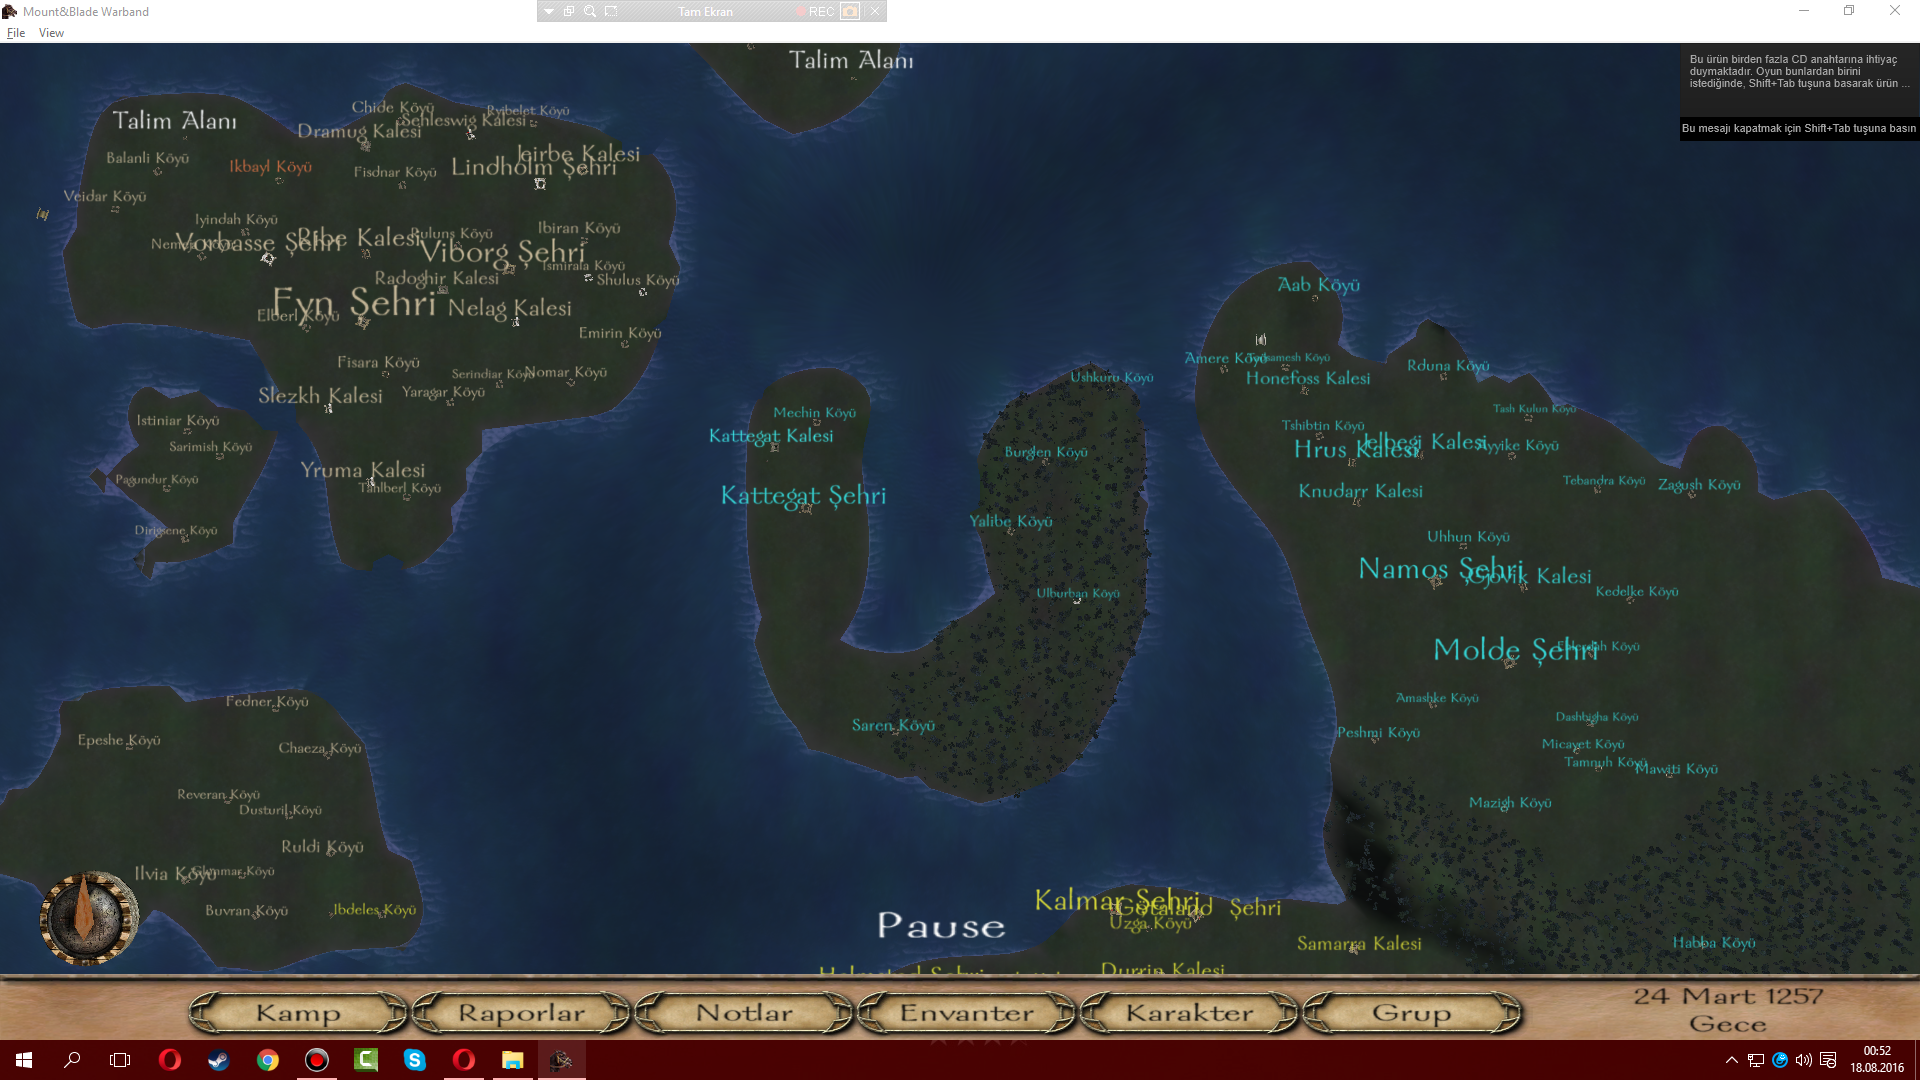1920x1080 pixels.
Task: Open Camtasia from the taskbar
Action: [366, 1060]
